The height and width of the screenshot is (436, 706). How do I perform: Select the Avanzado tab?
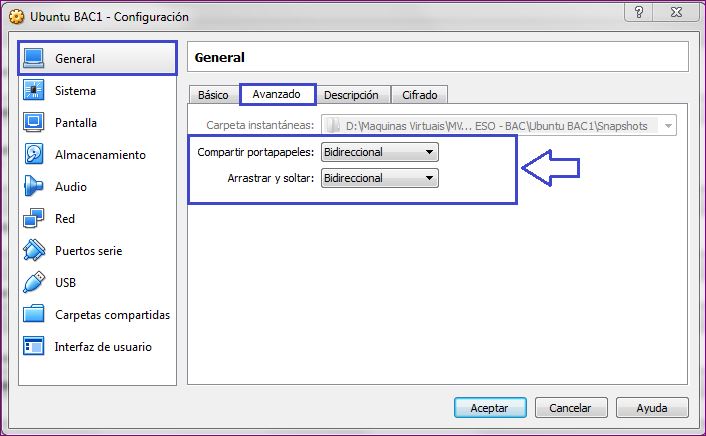[x=277, y=95]
